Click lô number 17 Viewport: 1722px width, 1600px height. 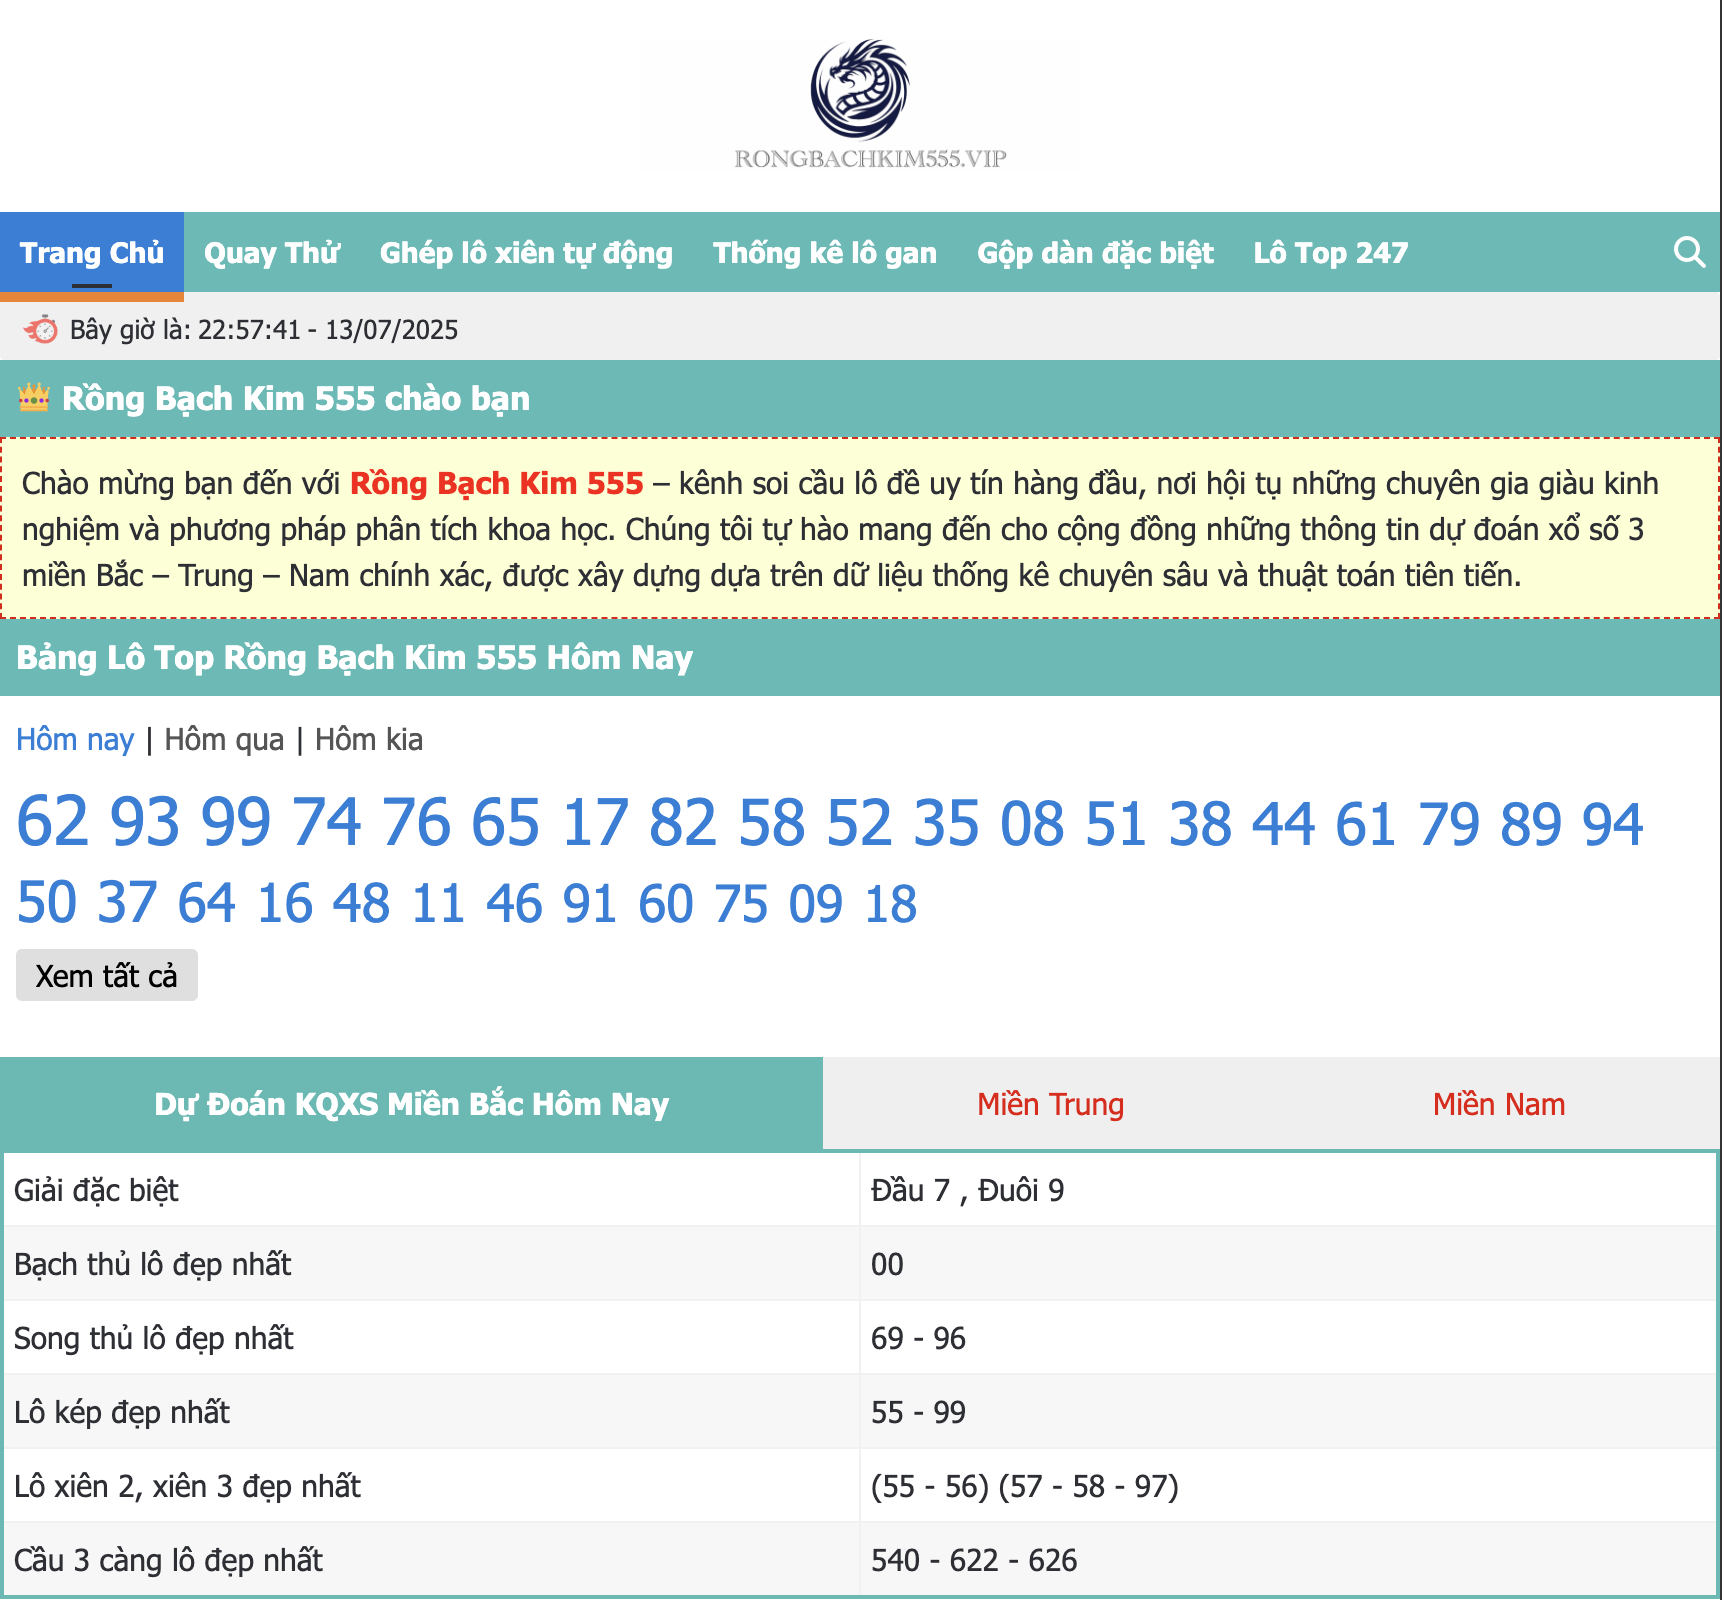click(x=595, y=823)
